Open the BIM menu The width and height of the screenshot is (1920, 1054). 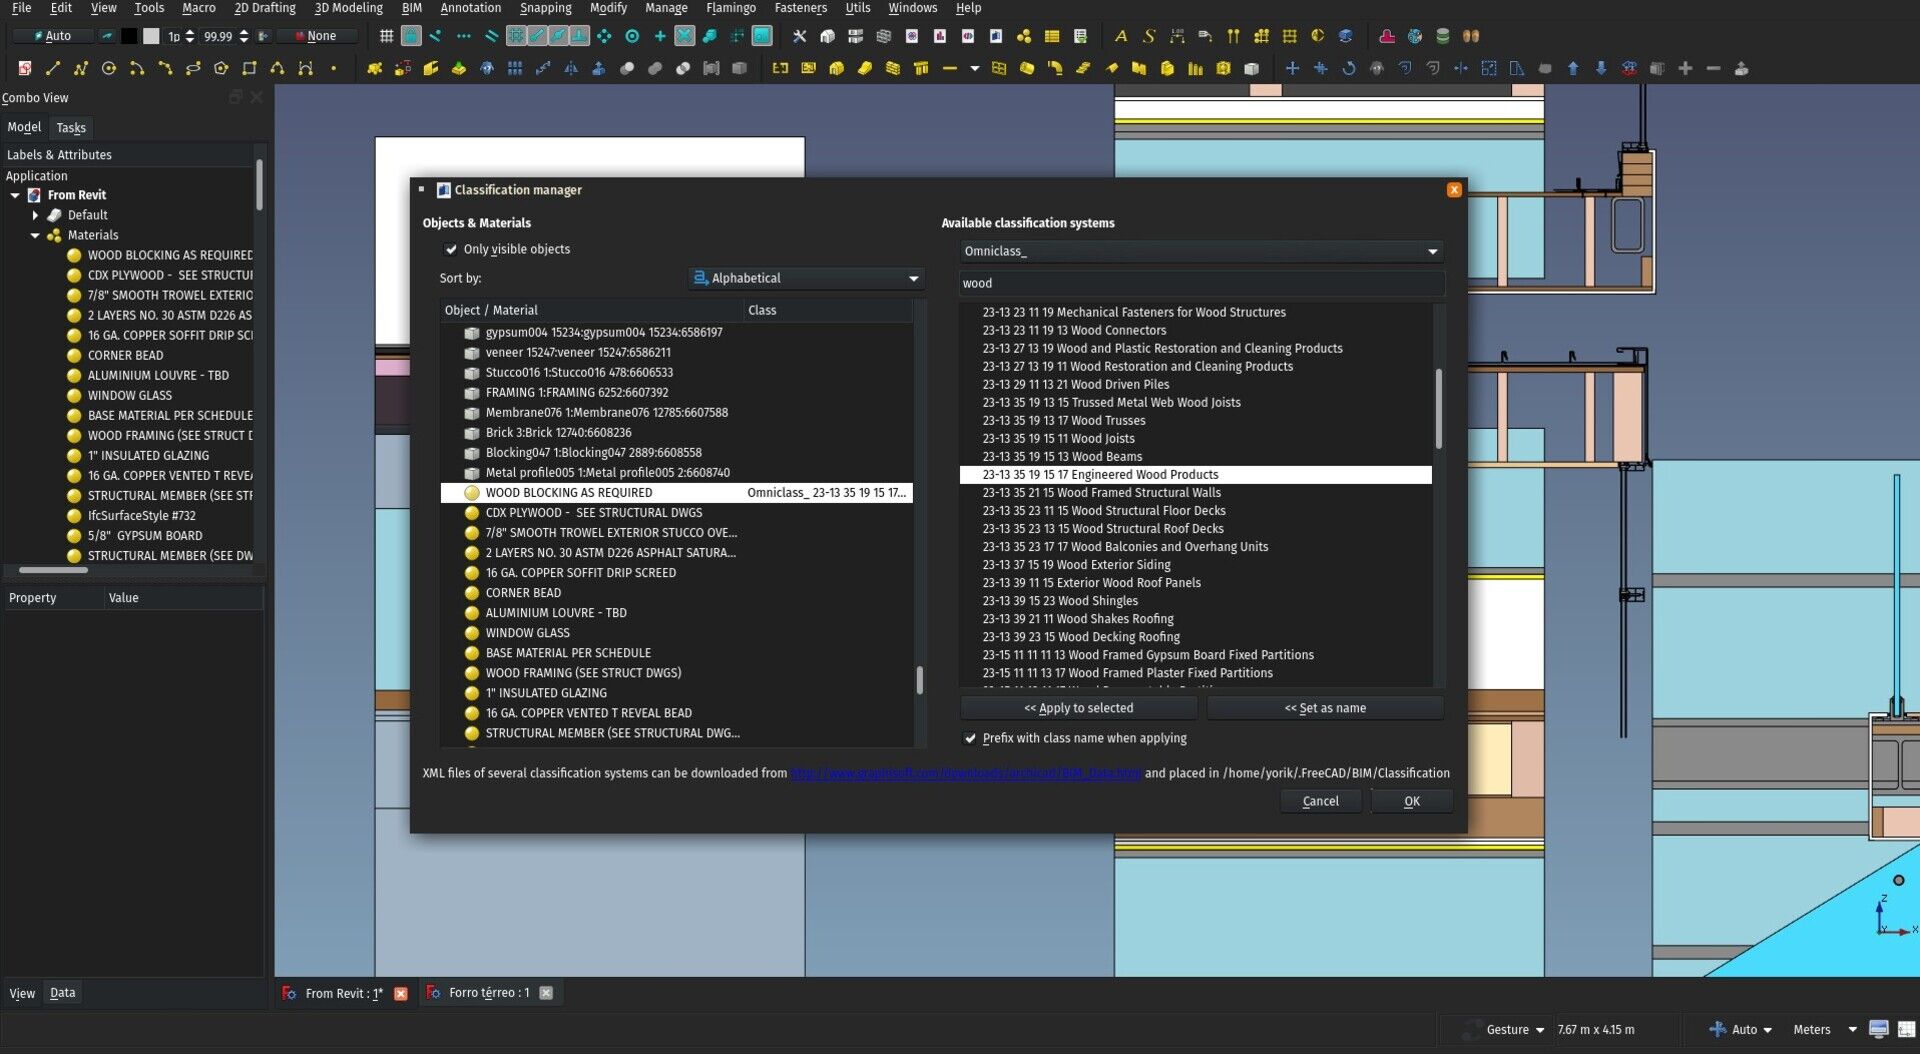click(411, 8)
